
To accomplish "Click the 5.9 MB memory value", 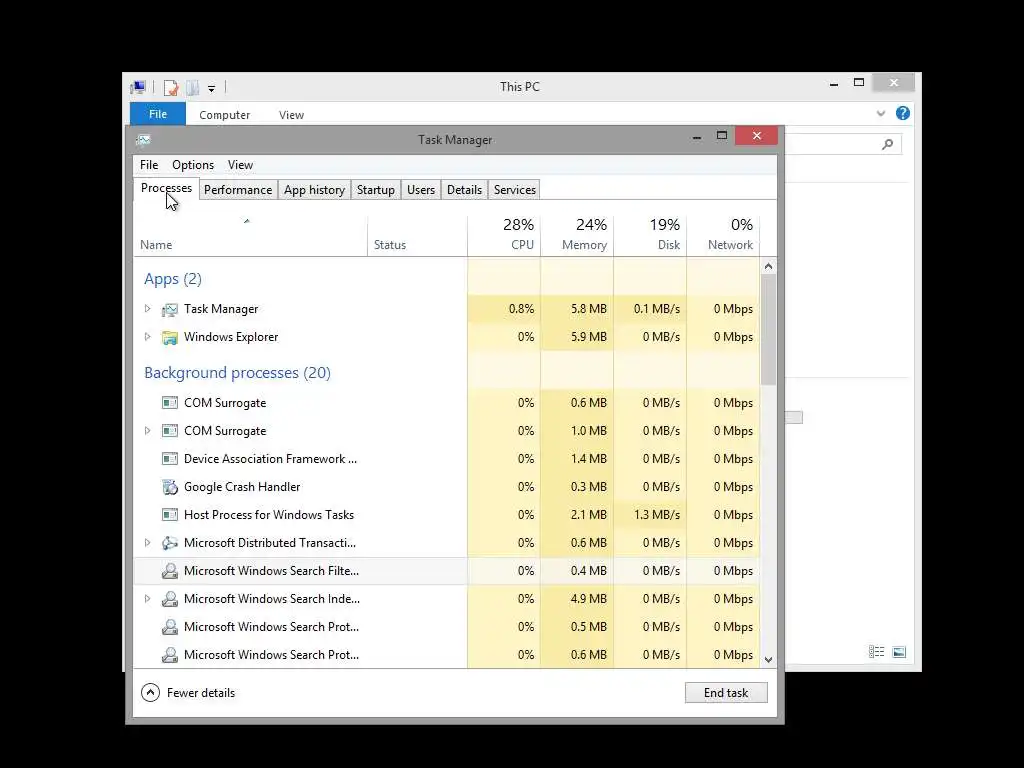I will pyautogui.click(x=588, y=337).
